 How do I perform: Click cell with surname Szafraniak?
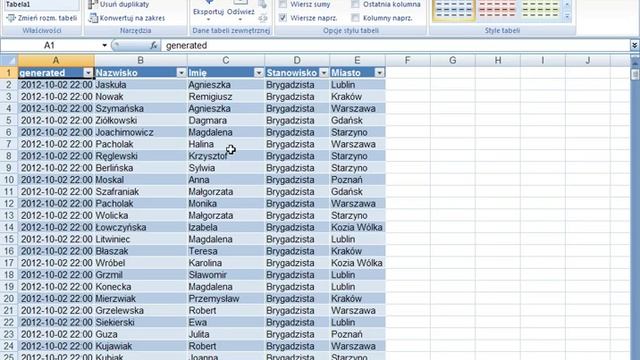click(141, 191)
